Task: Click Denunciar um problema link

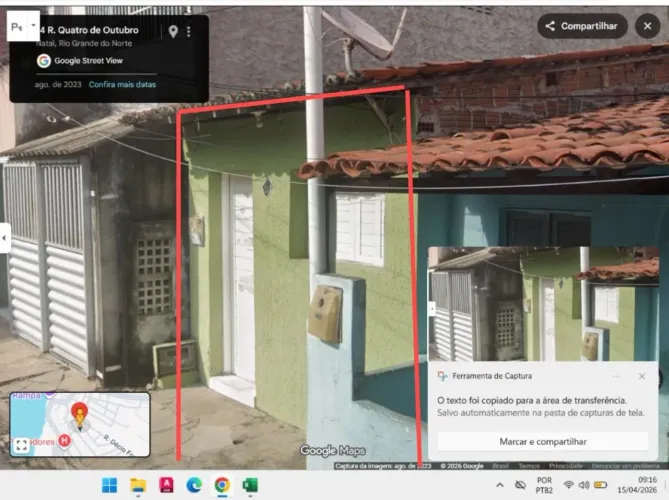Action: (625, 466)
